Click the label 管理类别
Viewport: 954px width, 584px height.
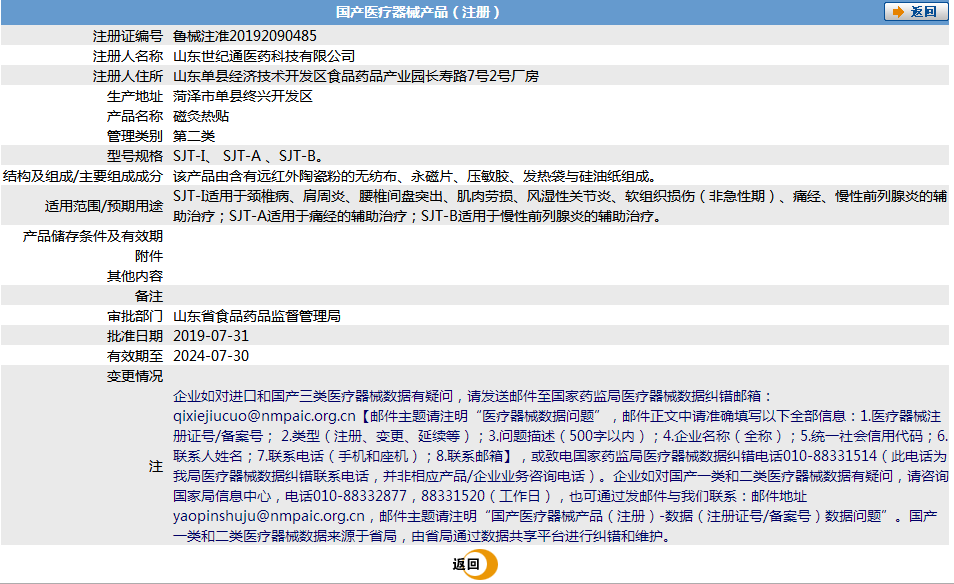pyautogui.click(x=135, y=136)
